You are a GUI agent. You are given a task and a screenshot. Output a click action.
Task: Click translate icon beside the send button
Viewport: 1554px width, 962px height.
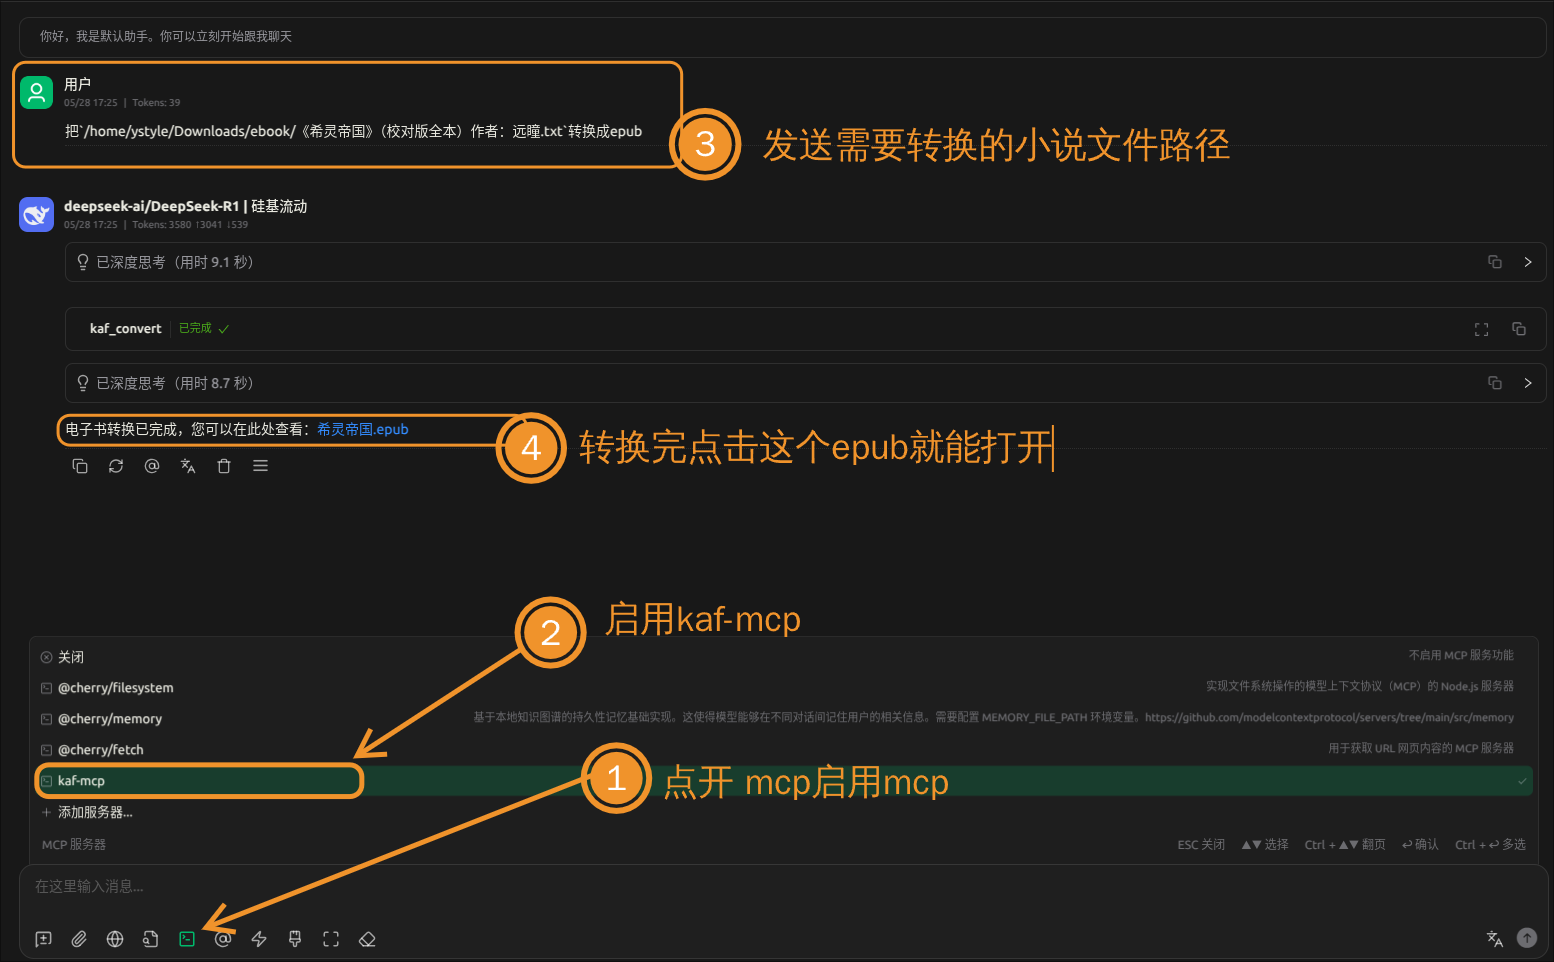coord(1495,938)
